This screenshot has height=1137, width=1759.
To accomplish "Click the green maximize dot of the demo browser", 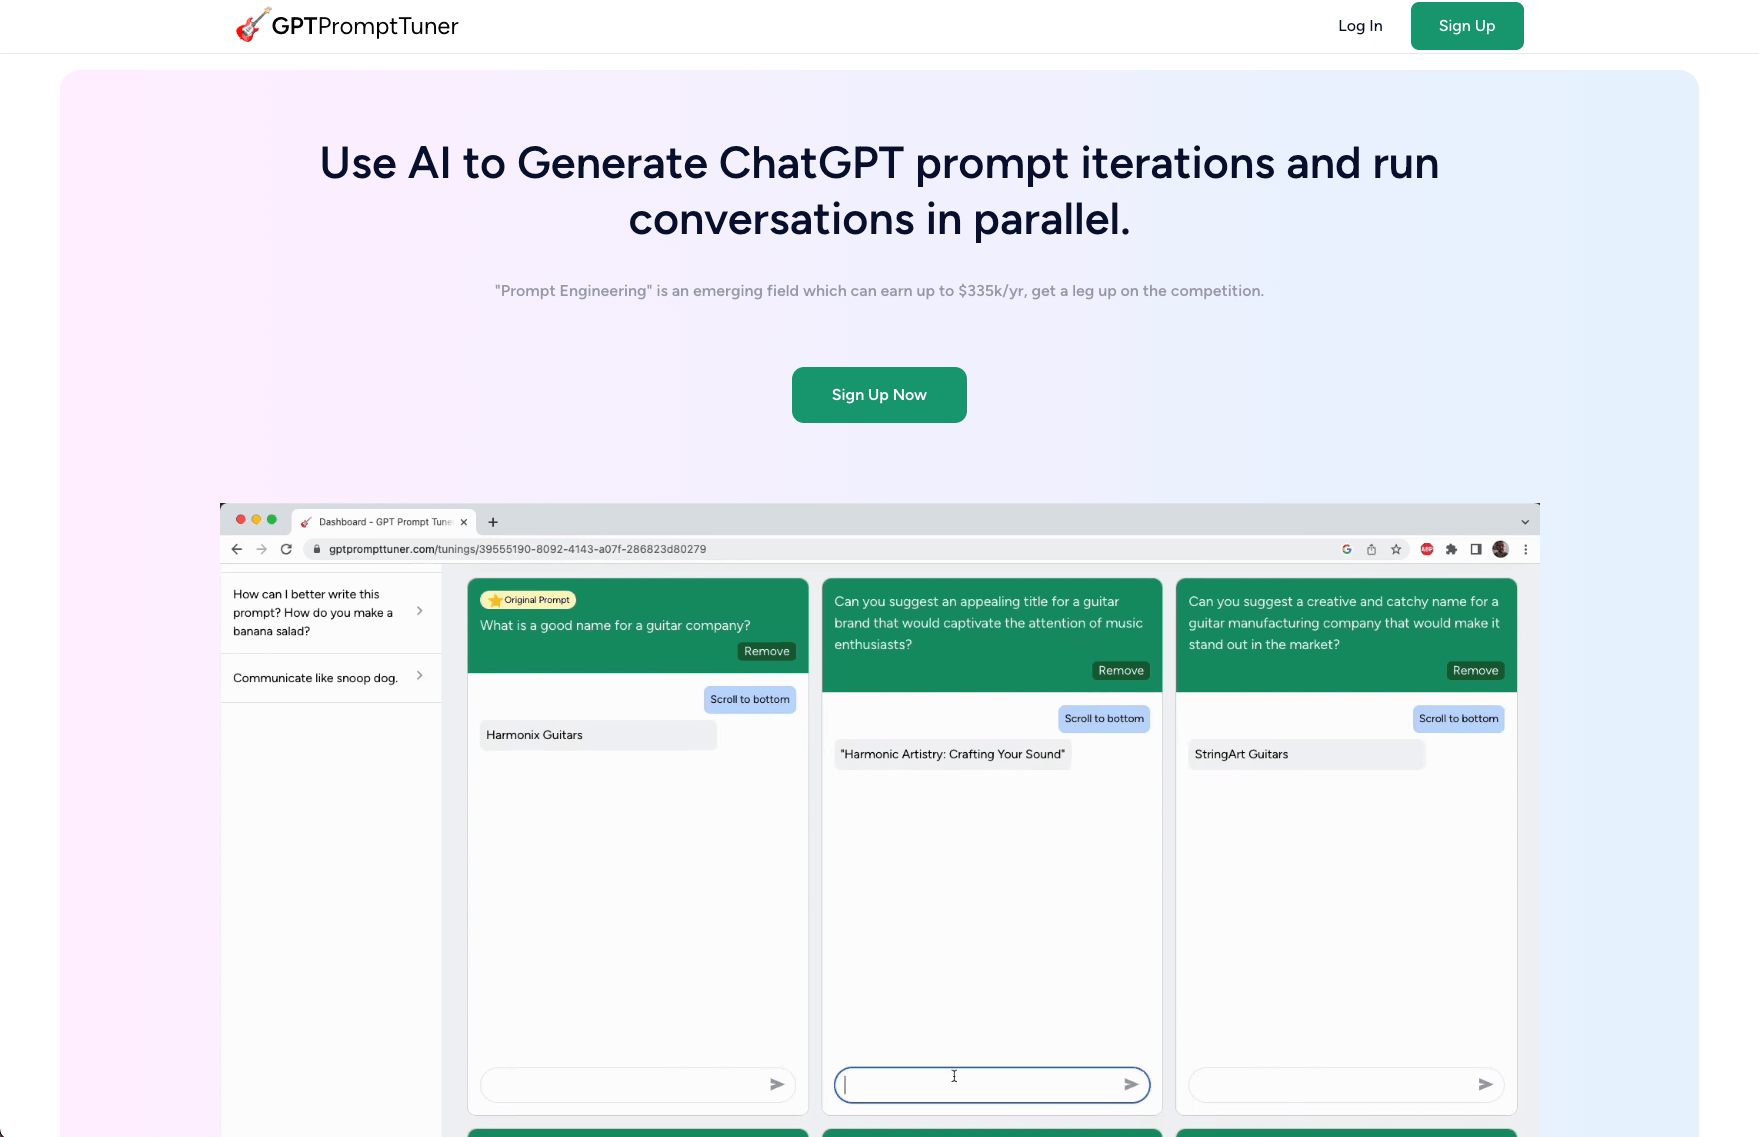I will pyautogui.click(x=272, y=519).
